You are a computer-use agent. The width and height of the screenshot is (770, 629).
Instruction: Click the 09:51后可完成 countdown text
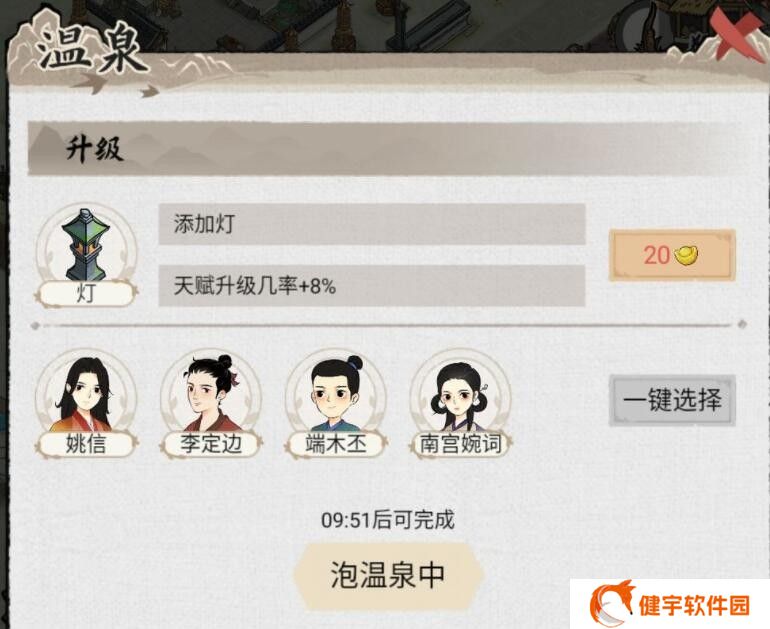(388, 520)
